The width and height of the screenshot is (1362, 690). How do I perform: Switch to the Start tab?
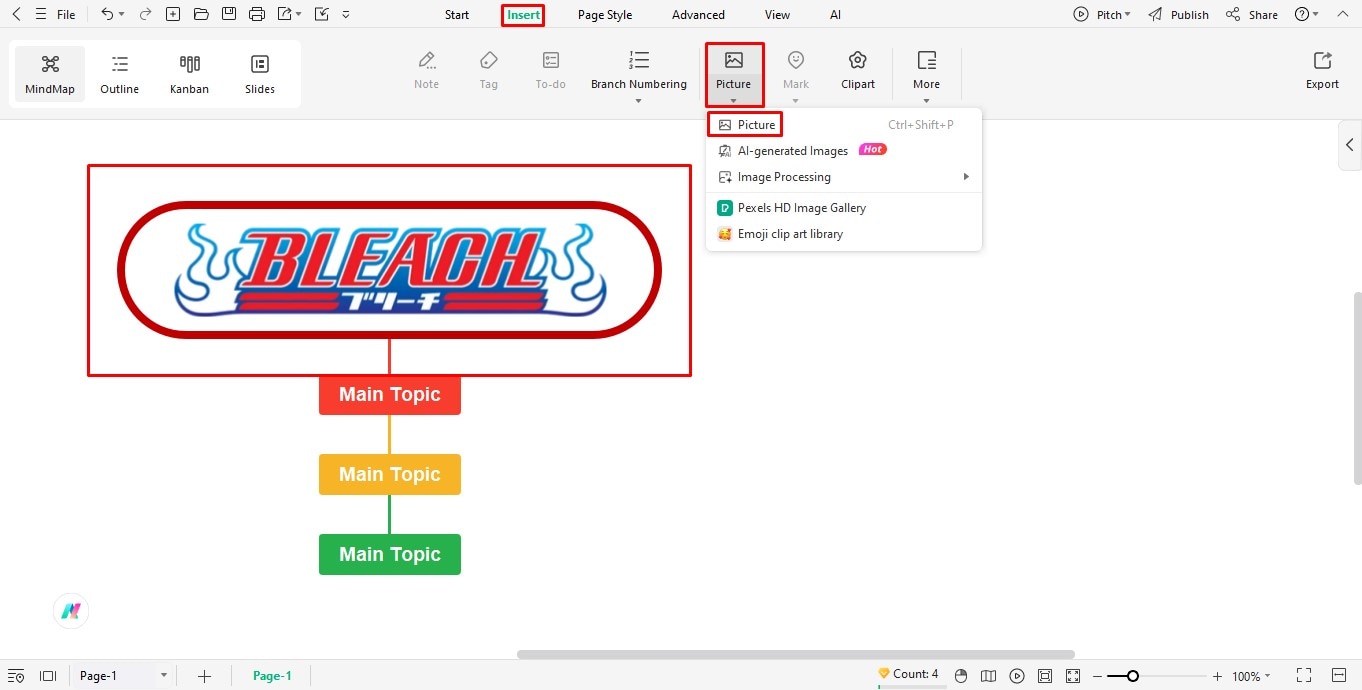(457, 15)
